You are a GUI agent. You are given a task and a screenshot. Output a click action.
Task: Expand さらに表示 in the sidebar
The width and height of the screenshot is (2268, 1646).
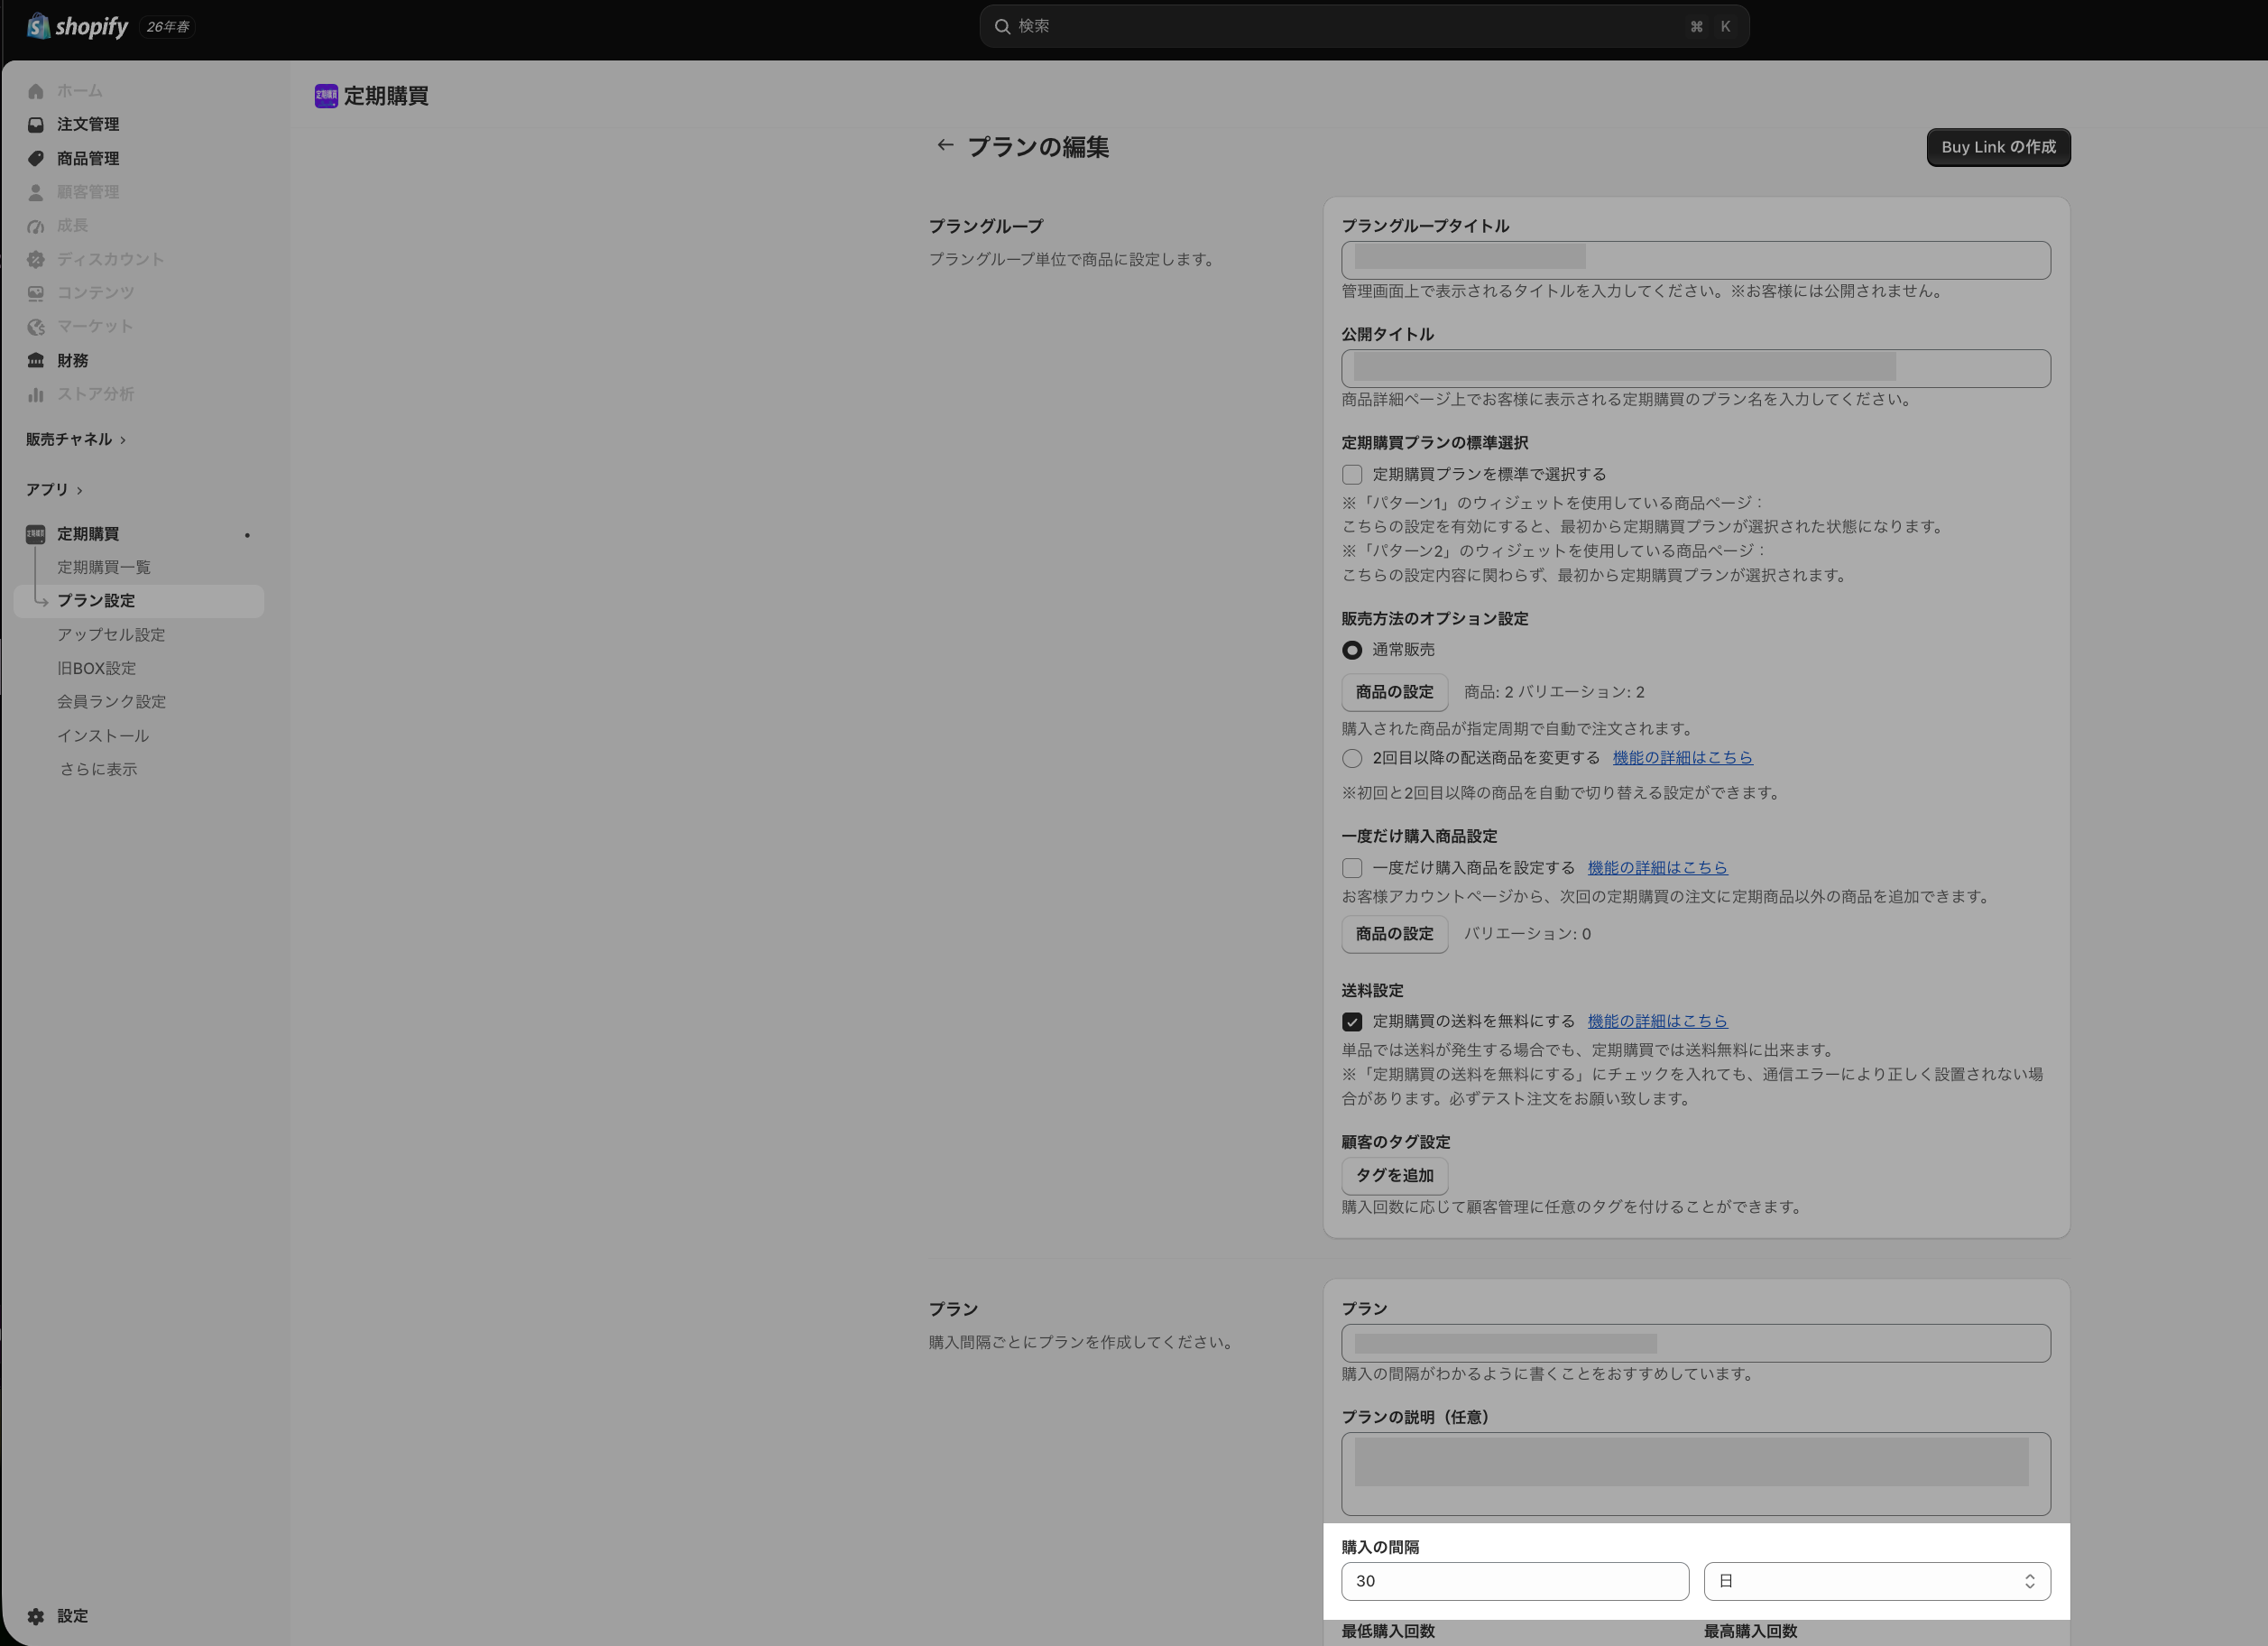point(98,770)
